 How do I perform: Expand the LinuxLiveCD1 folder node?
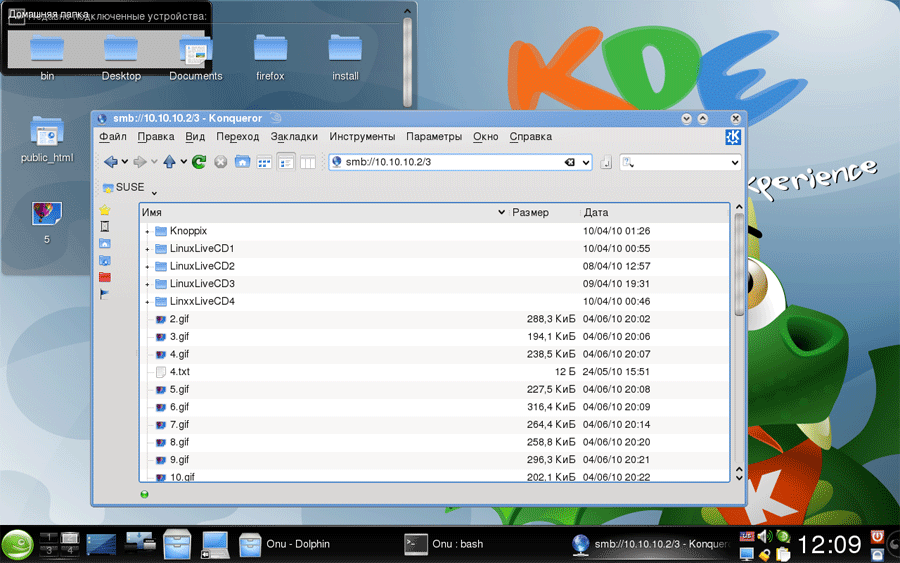pos(148,250)
